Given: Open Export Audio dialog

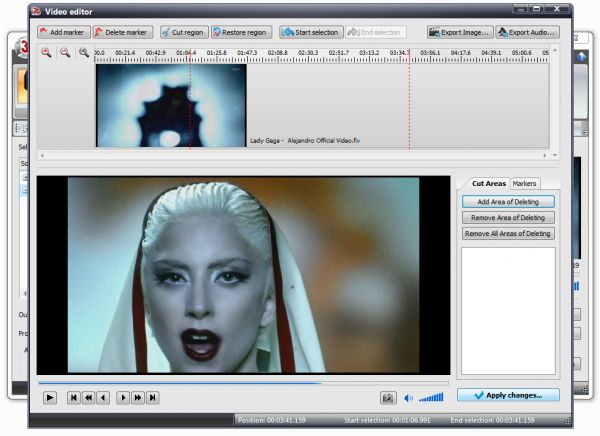Looking at the screenshot, I should 527,32.
